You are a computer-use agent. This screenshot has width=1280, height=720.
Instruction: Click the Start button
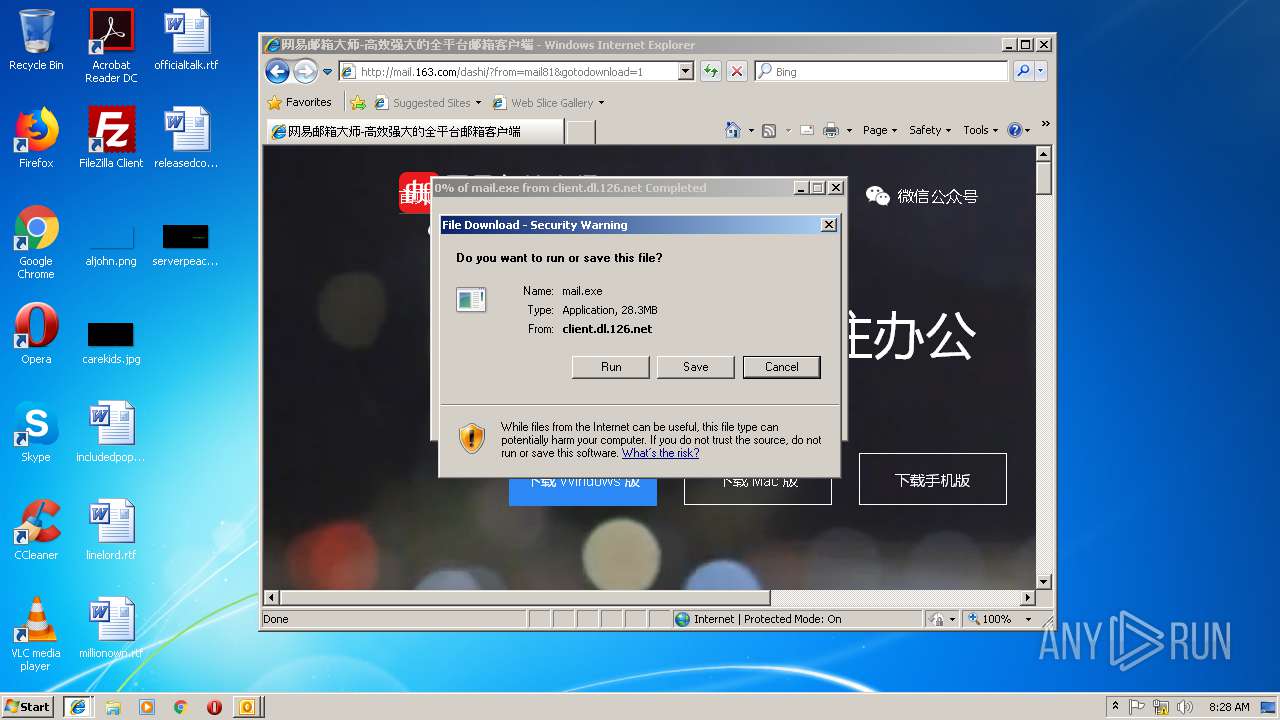tap(28, 706)
